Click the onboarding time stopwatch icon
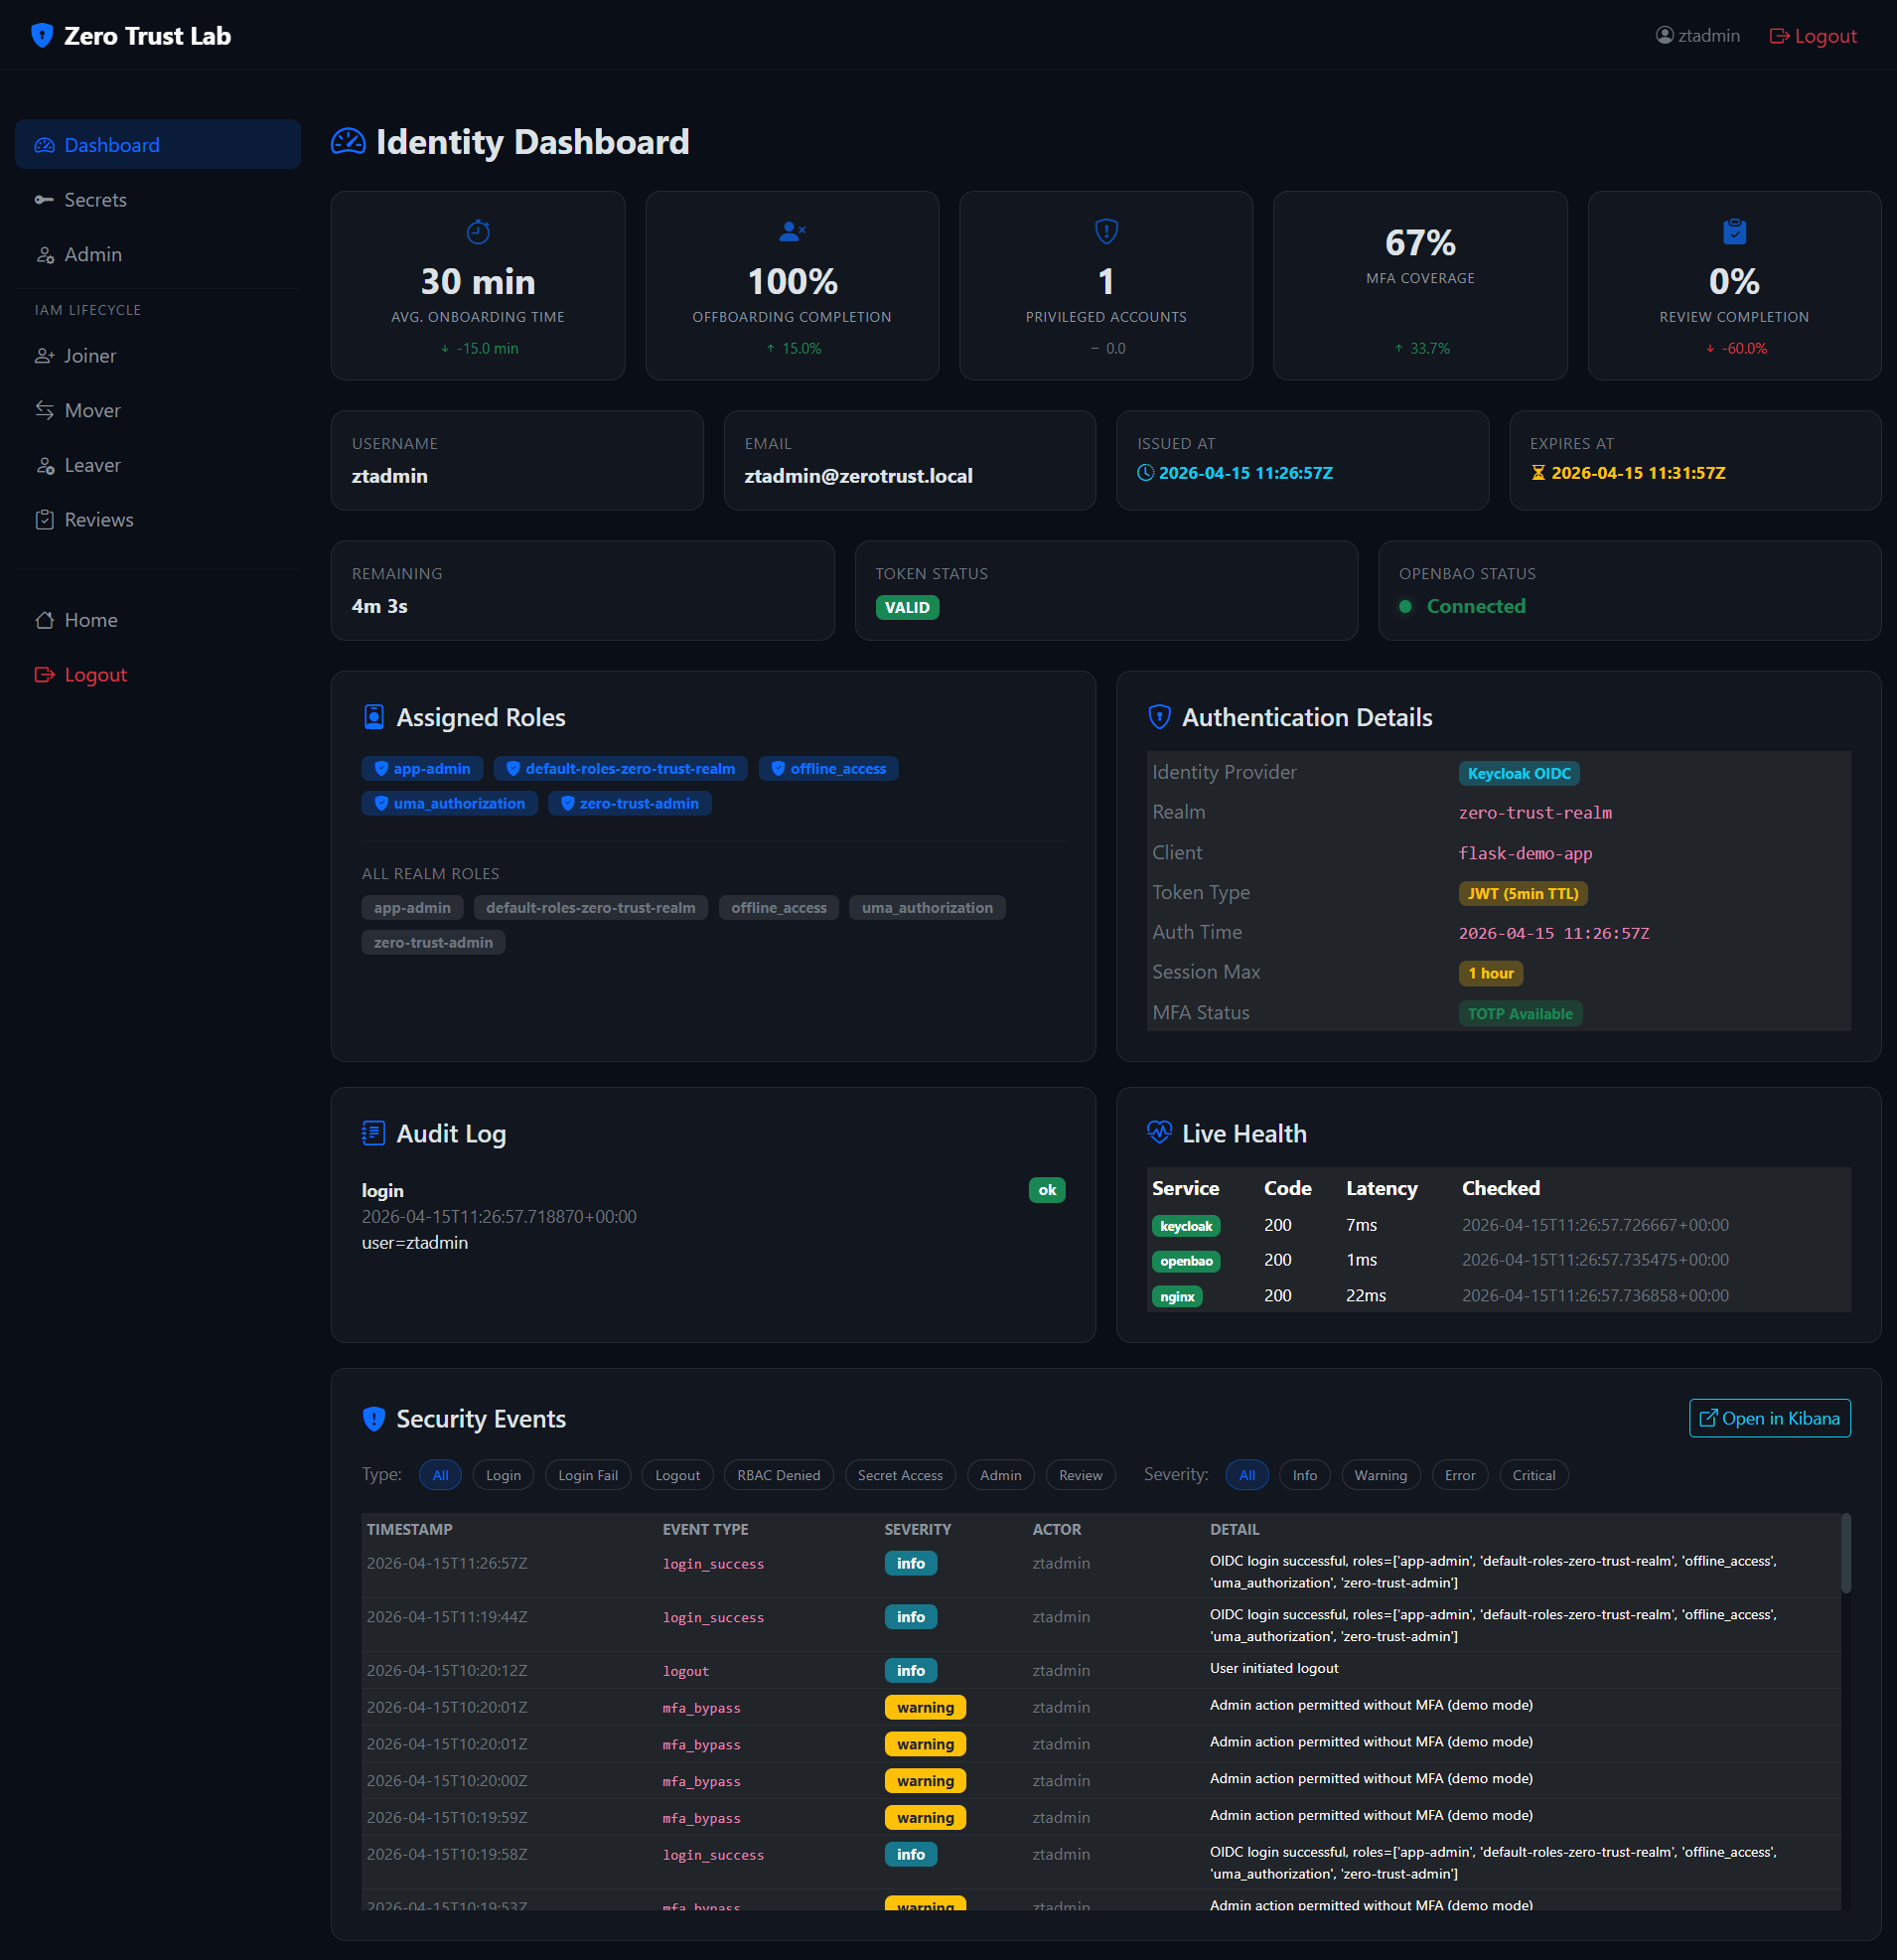Image resolution: width=1897 pixels, height=1960 pixels. point(478,232)
